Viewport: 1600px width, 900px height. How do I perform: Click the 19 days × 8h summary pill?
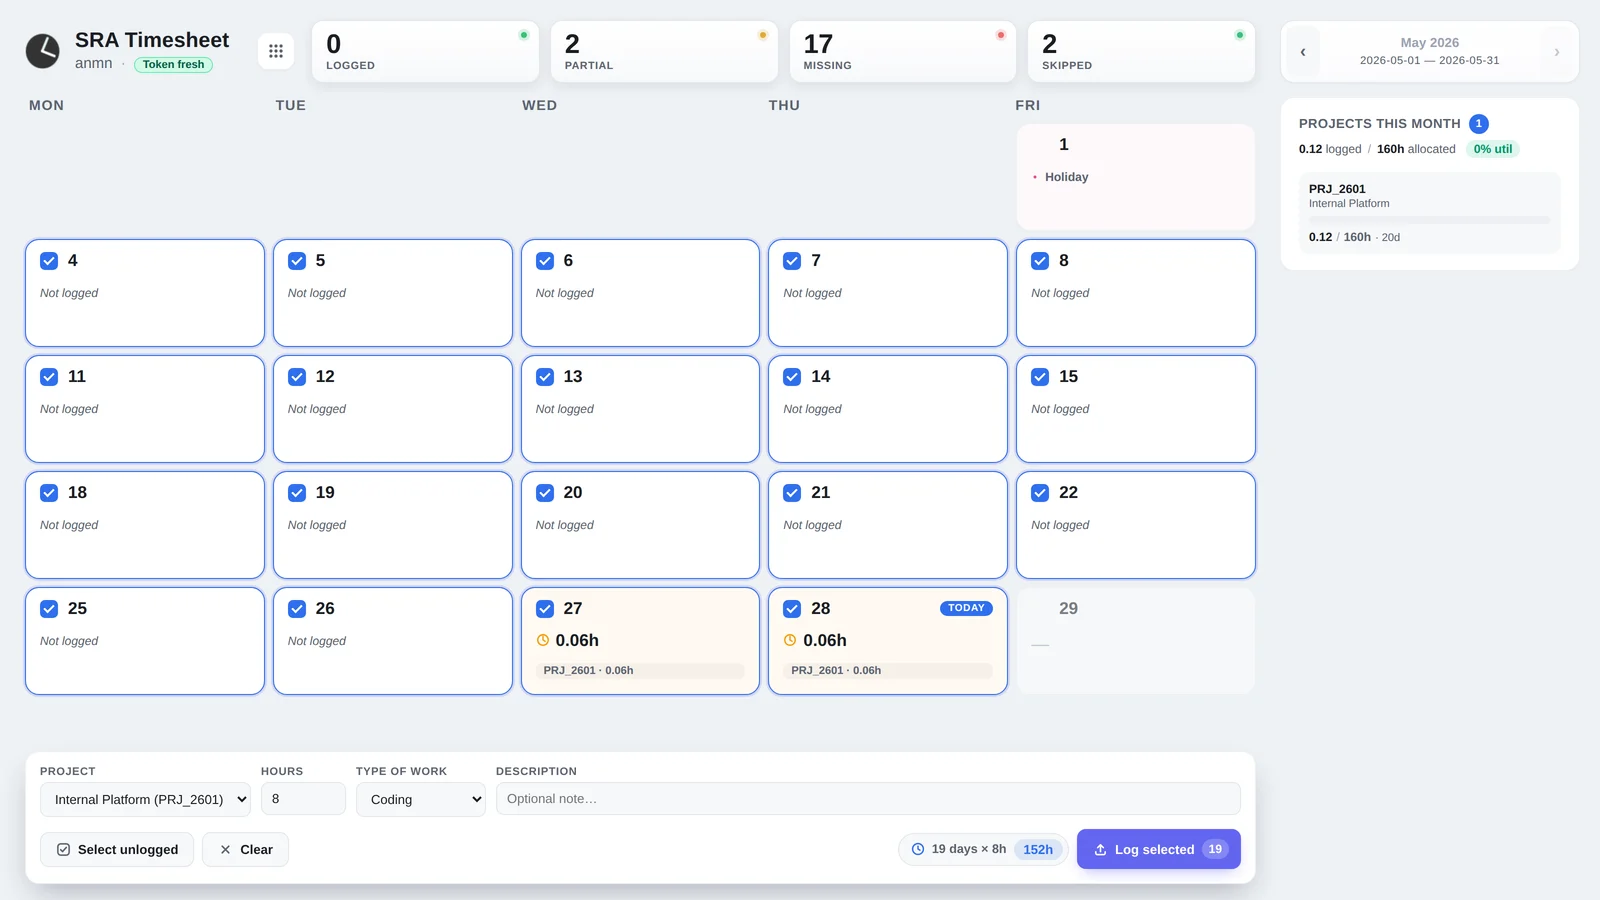coord(983,849)
